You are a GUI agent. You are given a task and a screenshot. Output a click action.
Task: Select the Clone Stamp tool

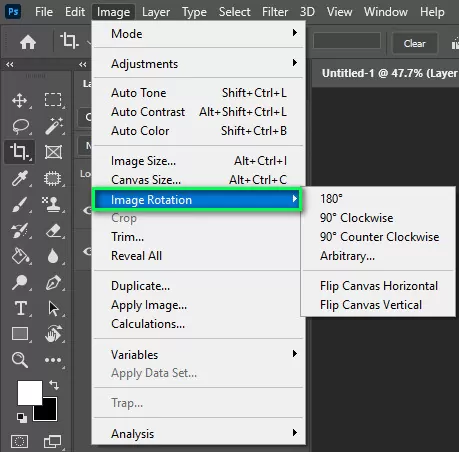[52, 204]
